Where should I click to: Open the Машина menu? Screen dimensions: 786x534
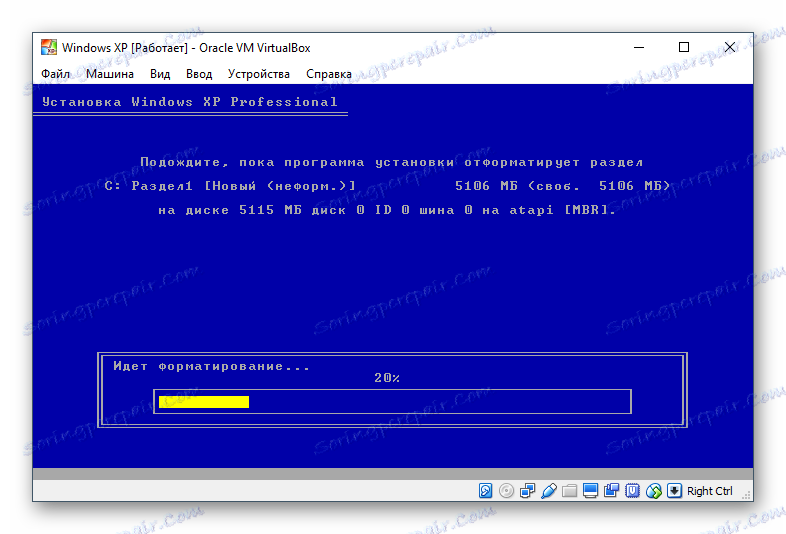click(x=110, y=74)
